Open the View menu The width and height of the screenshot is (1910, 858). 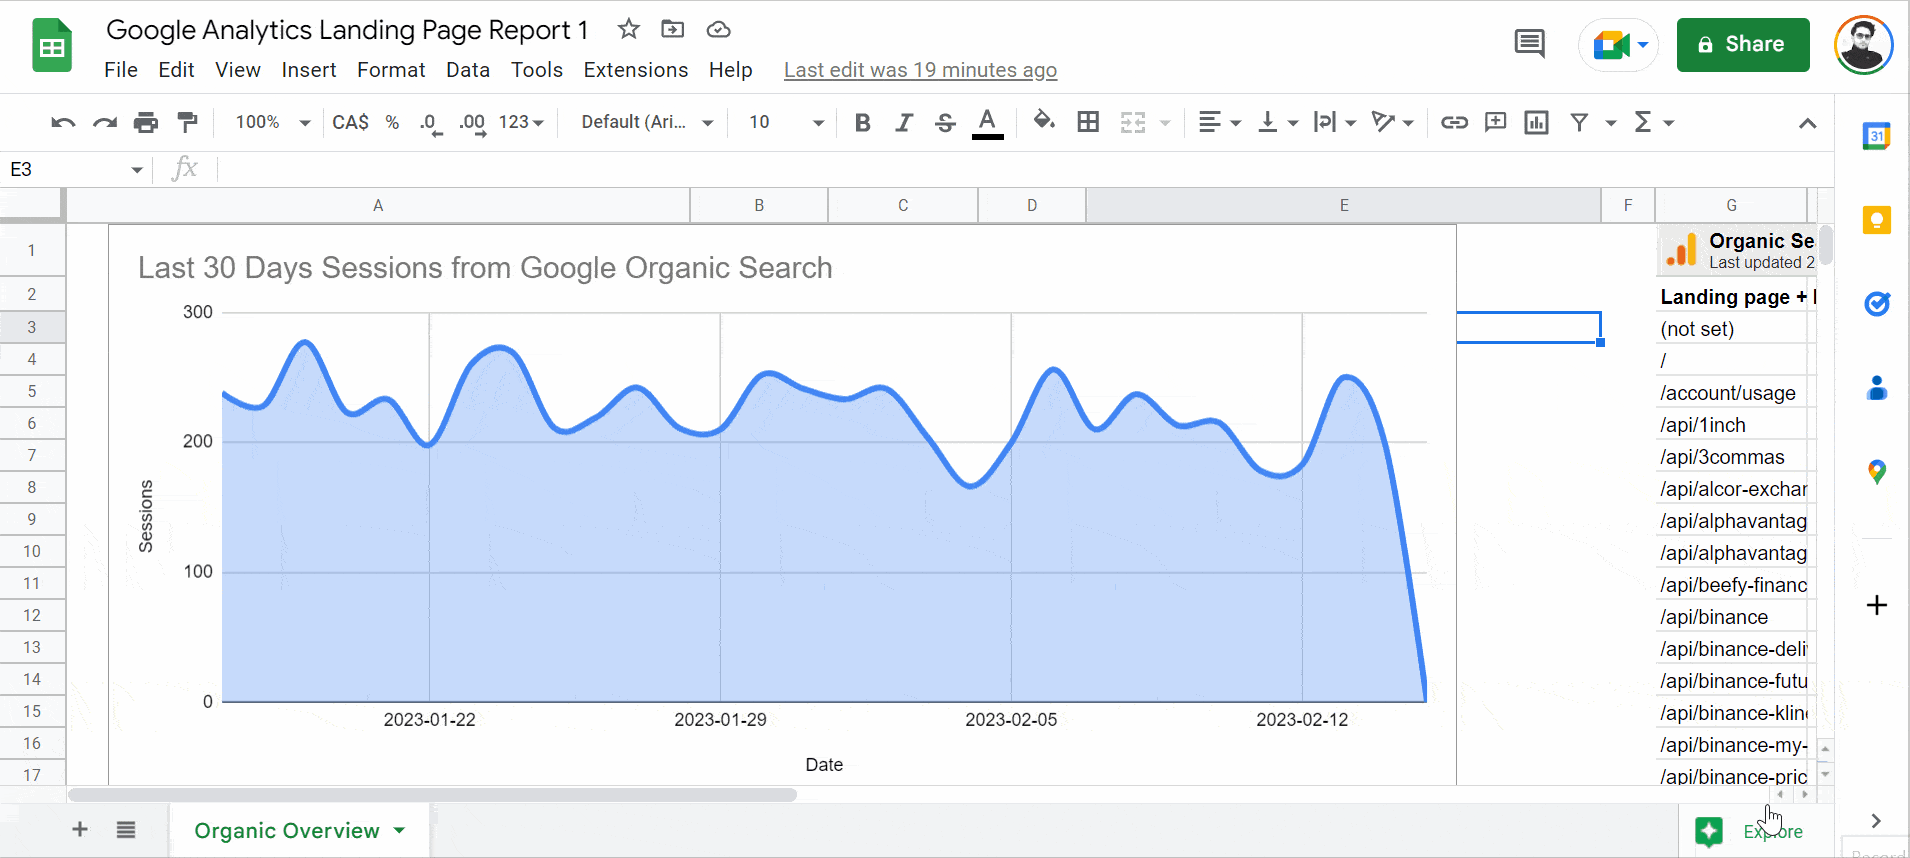238,70
